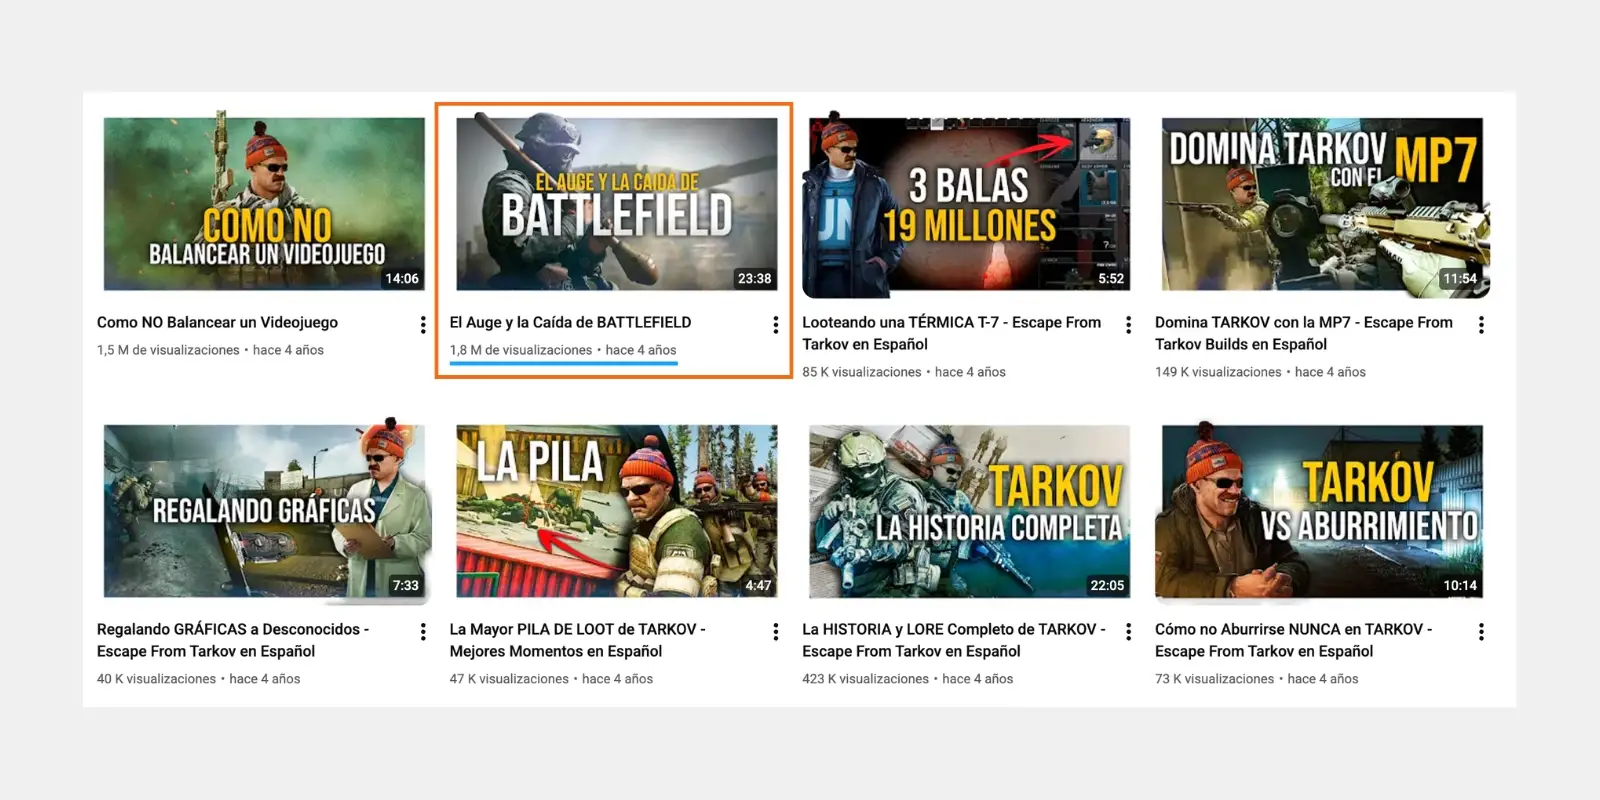Play the Battlefield thumbnail with 23:38 duration
Viewport: 1600px width, 800px height.
(x=617, y=204)
